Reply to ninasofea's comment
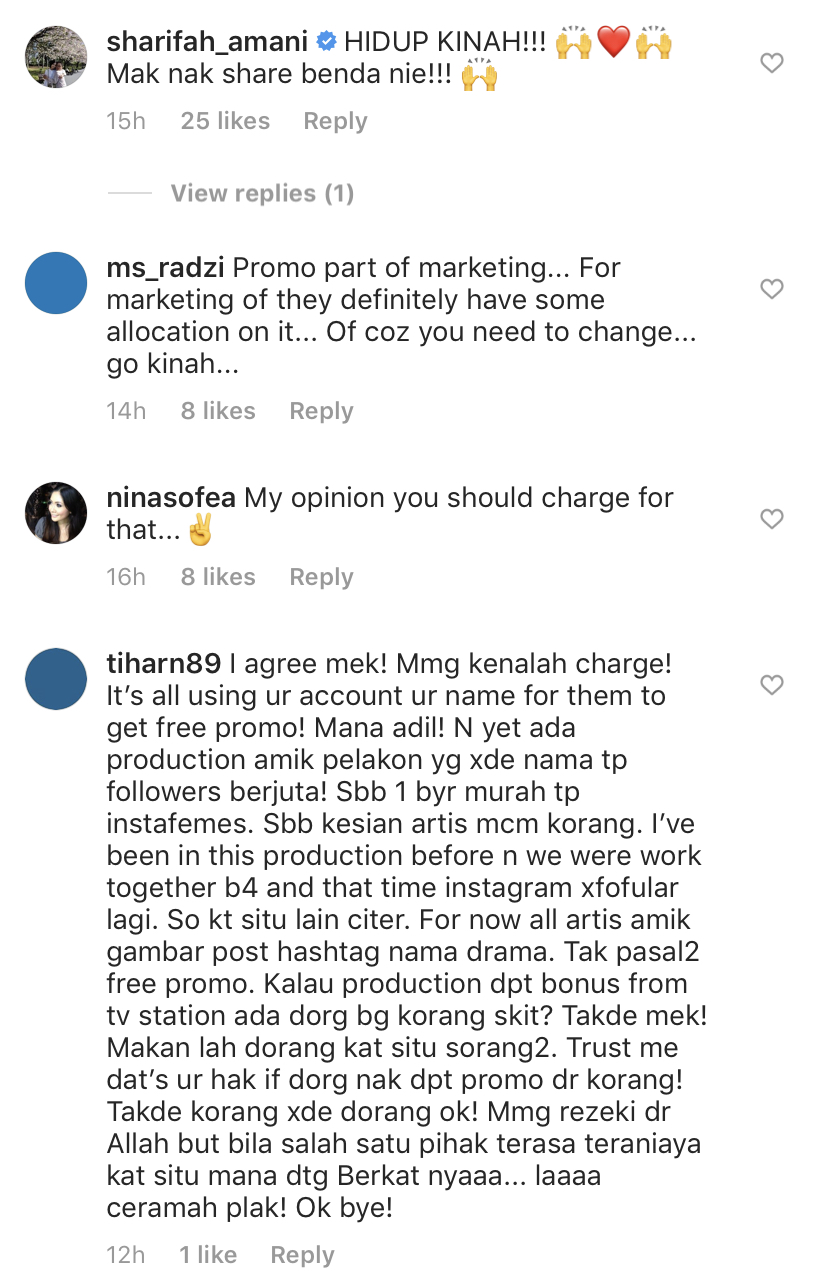Screen dimensions: 828x1286 pos(321,577)
